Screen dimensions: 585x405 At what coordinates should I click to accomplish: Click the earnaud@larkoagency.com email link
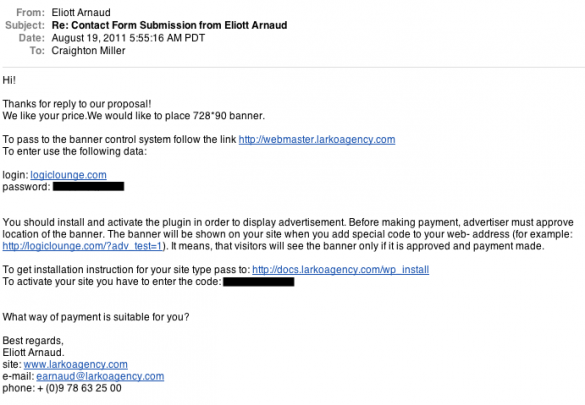(x=100, y=376)
